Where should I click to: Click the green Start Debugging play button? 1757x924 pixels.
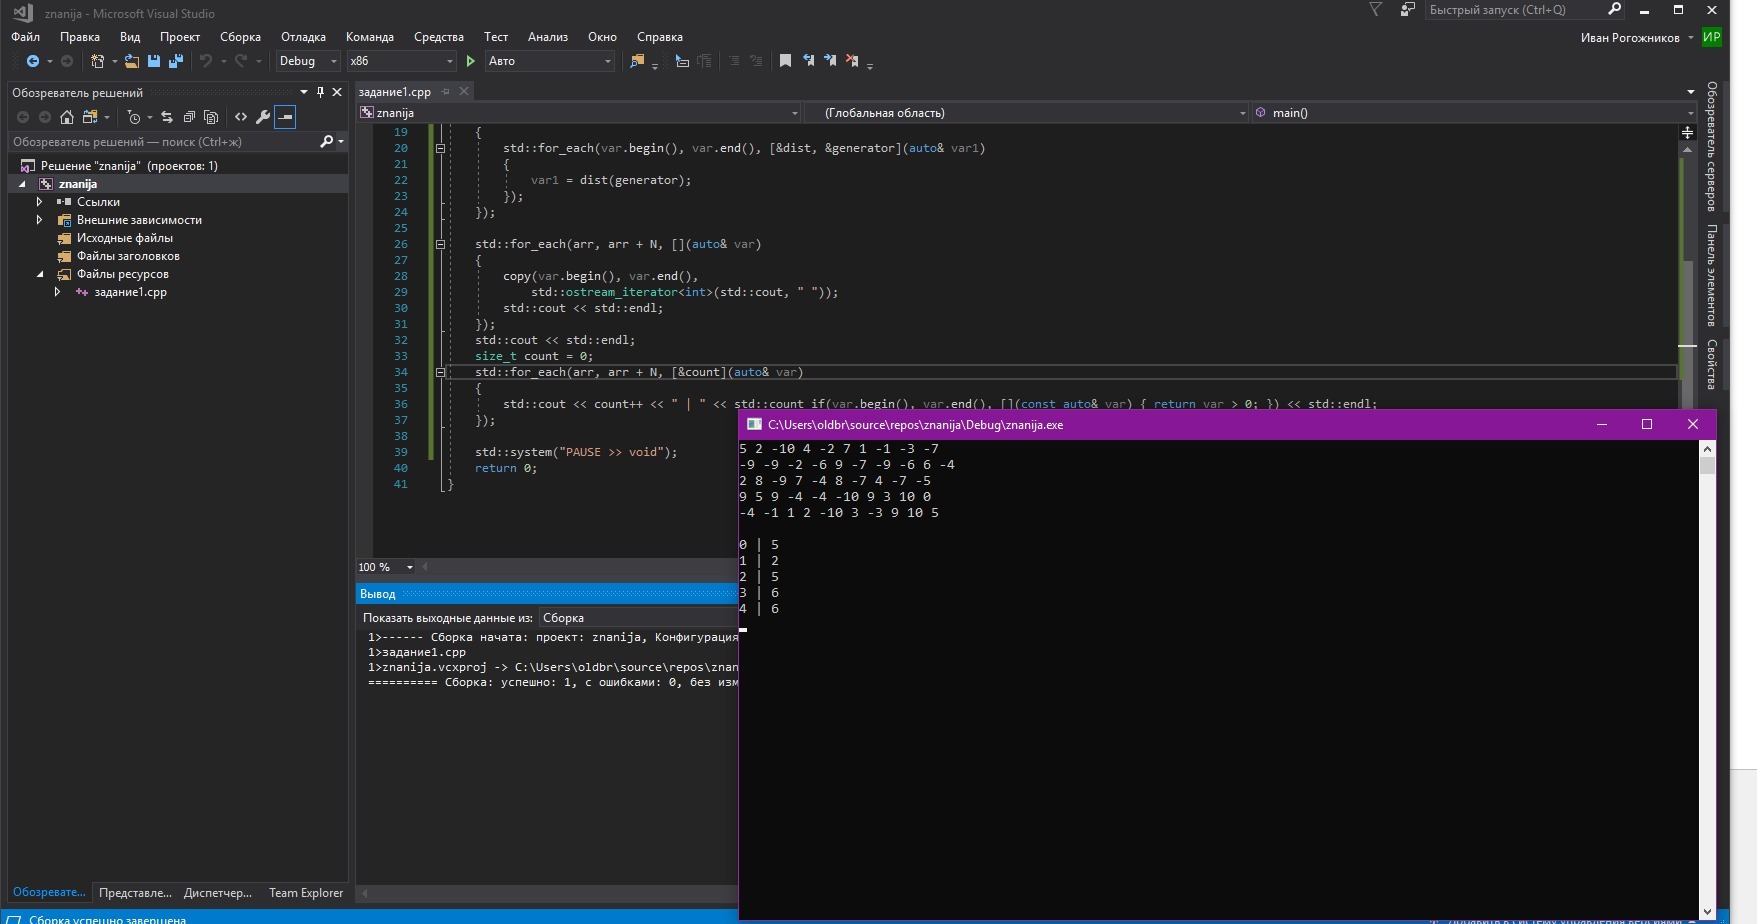(x=471, y=61)
